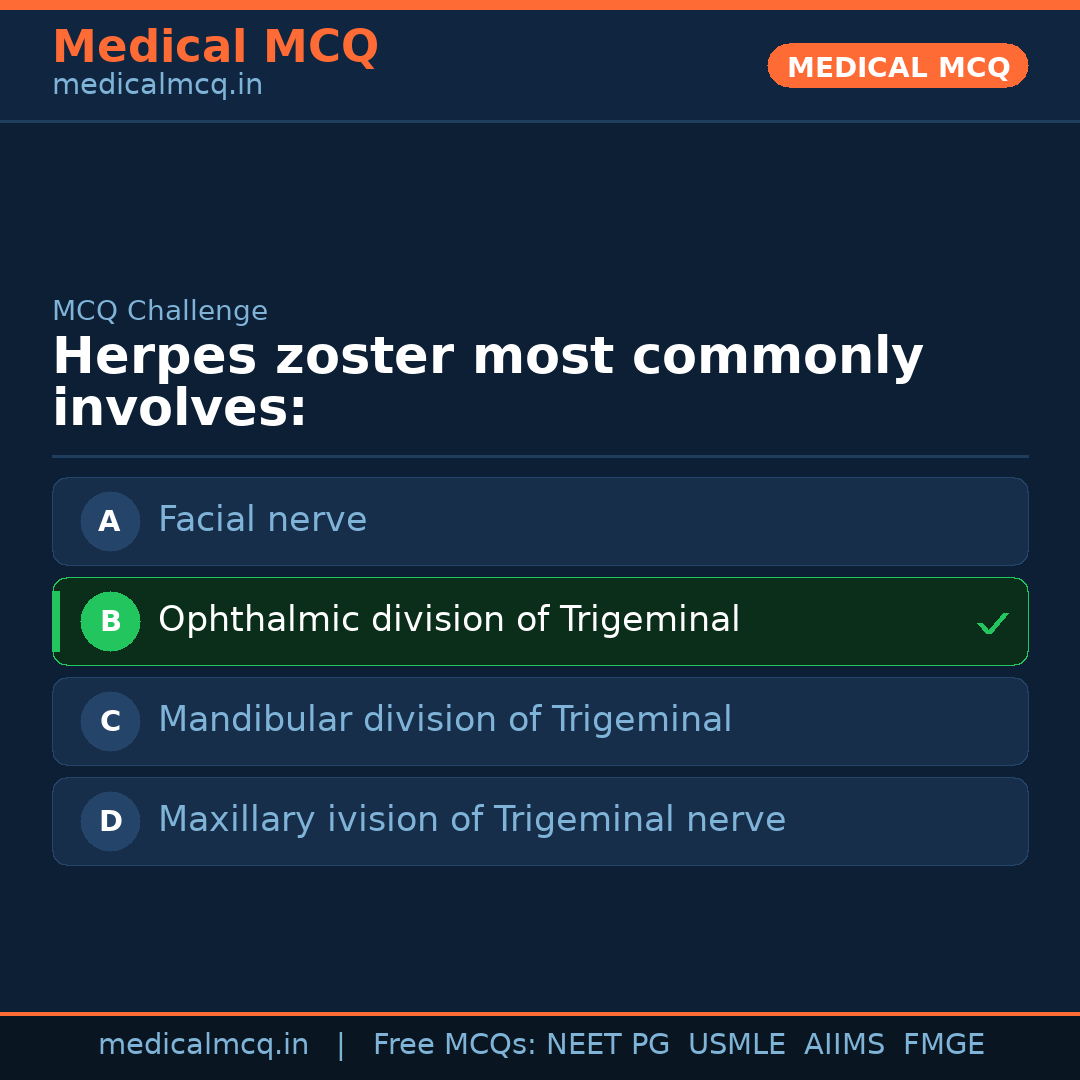Select the Facial nerve answer text
Viewport: 1080px width, 1080px height.
262,520
